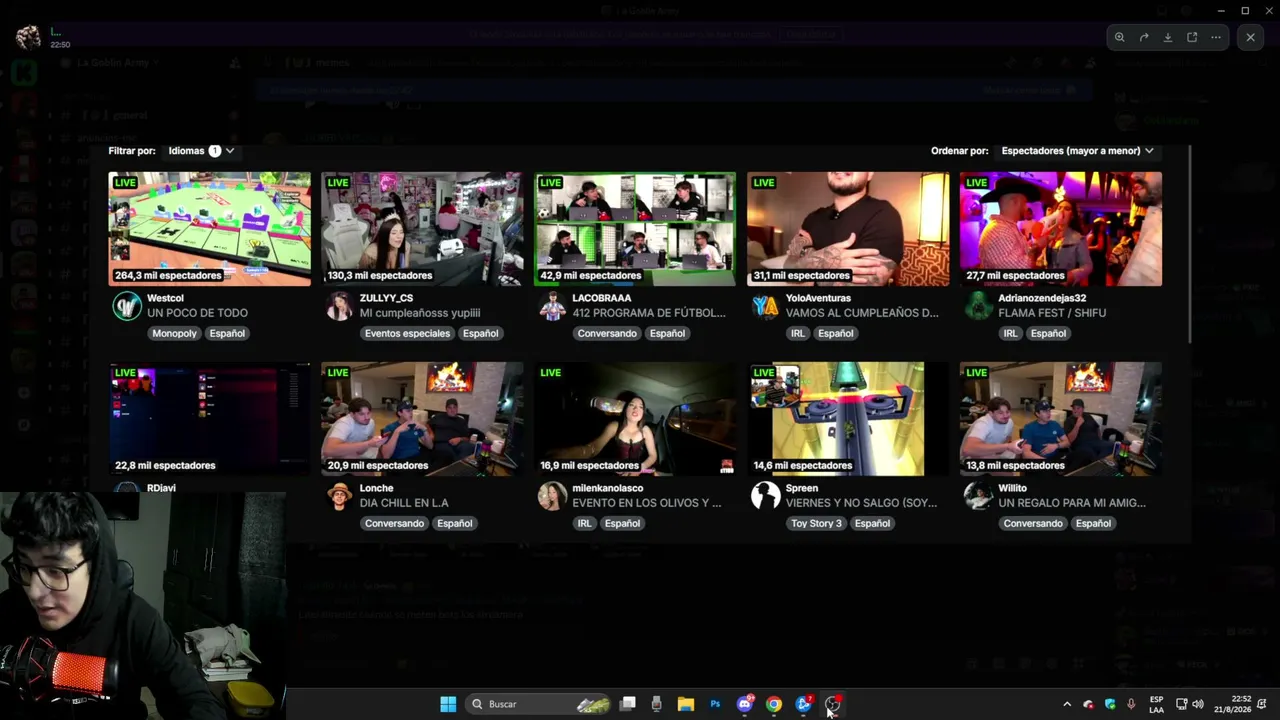
Task: Open the 'Mi cumpleañosss yupiiii' stream title
Action: 420,313
